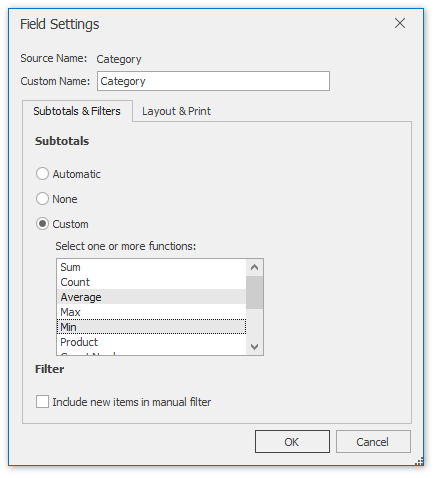Open the Subtotals & Filters tab
436x478 pixels.
(77, 111)
